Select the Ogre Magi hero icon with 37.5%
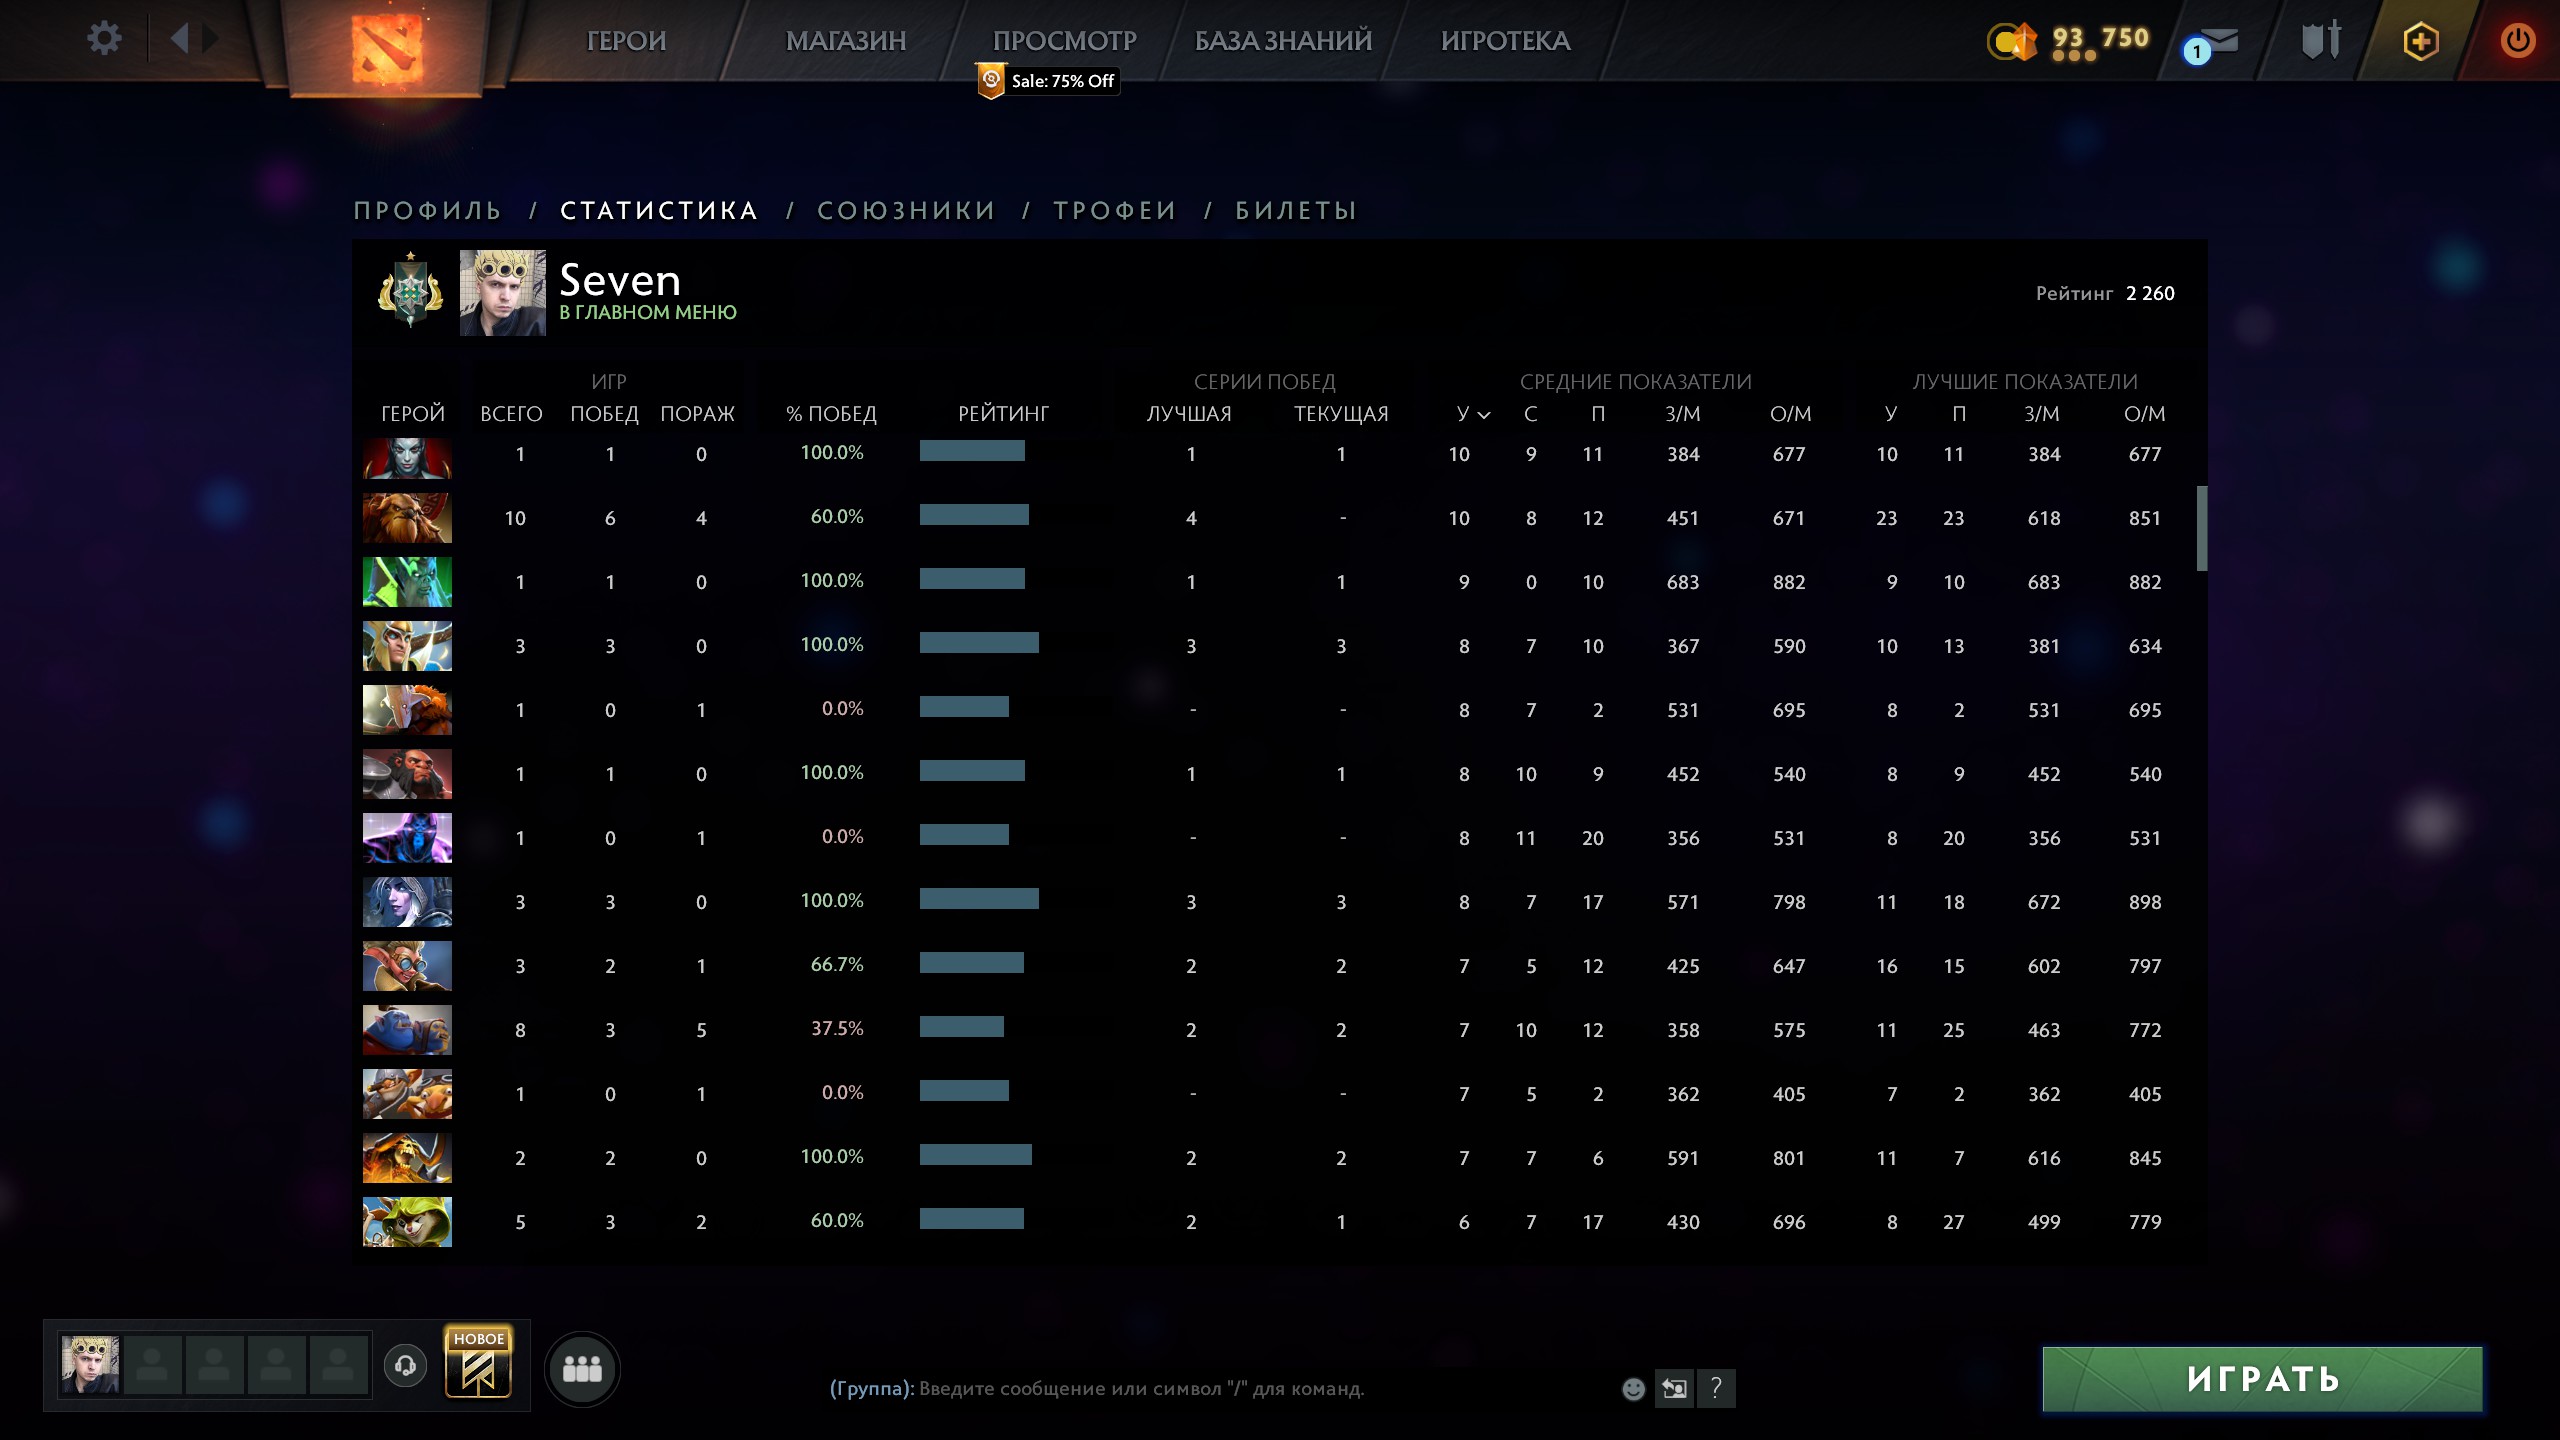The width and height of the screenshot is (2560, 1440). click(407, 1030)
